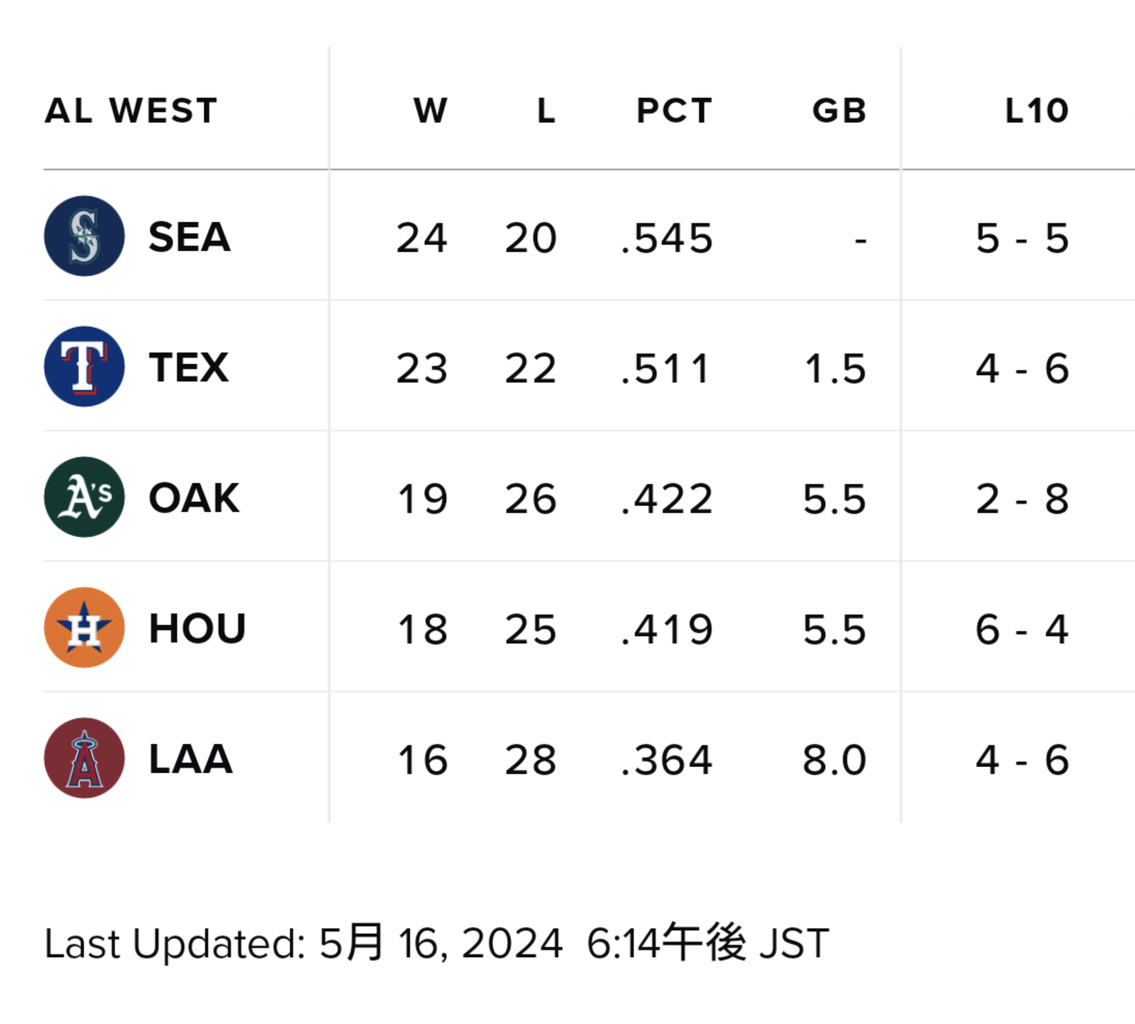
Task: Sort standings by L column header
Action: coord(545,111)
